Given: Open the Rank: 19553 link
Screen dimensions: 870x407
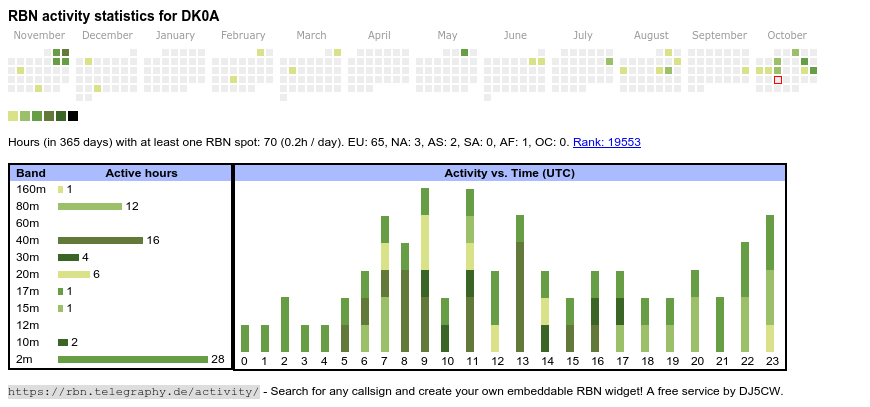Looking at the screenshot, I should (x=606, y=143).
